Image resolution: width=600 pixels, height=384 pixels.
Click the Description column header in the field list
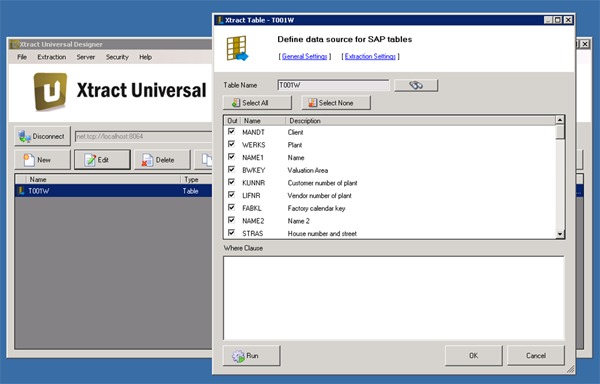pyautogui.click(x=420, y=121)
